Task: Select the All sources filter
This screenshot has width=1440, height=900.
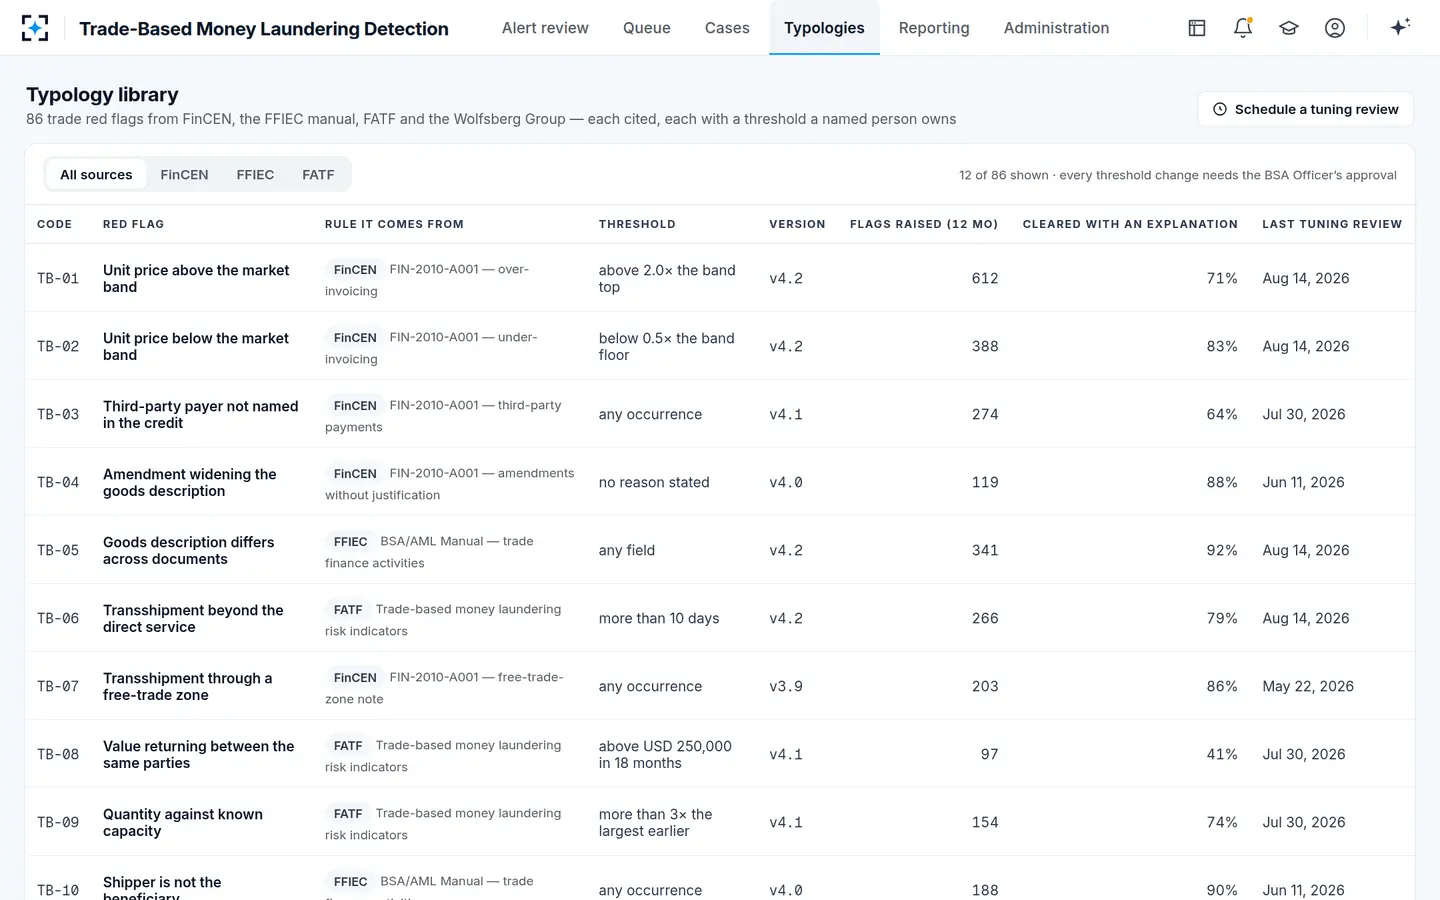Action: pos(96,175)
